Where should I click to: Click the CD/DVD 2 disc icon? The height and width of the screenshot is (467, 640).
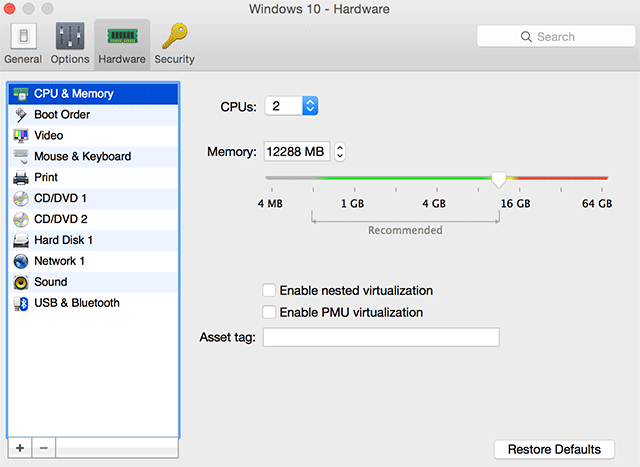(x=21, y=219)
